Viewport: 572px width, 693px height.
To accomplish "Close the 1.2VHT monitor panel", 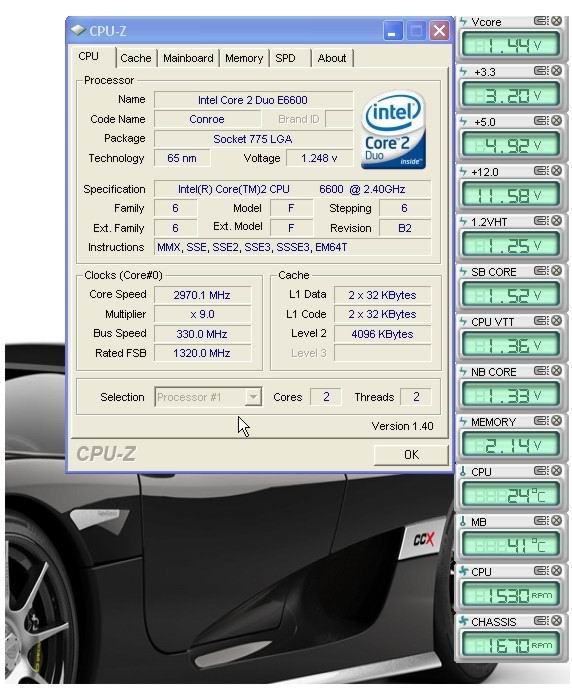I will (x=557, y=221).
